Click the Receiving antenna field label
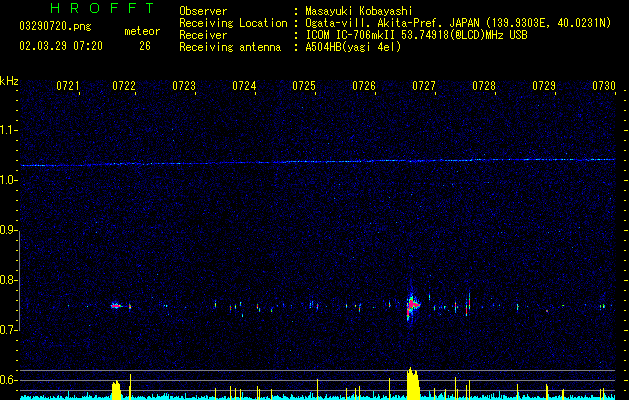The height and width of the screenshot is (400, 629). coord(230,47)
